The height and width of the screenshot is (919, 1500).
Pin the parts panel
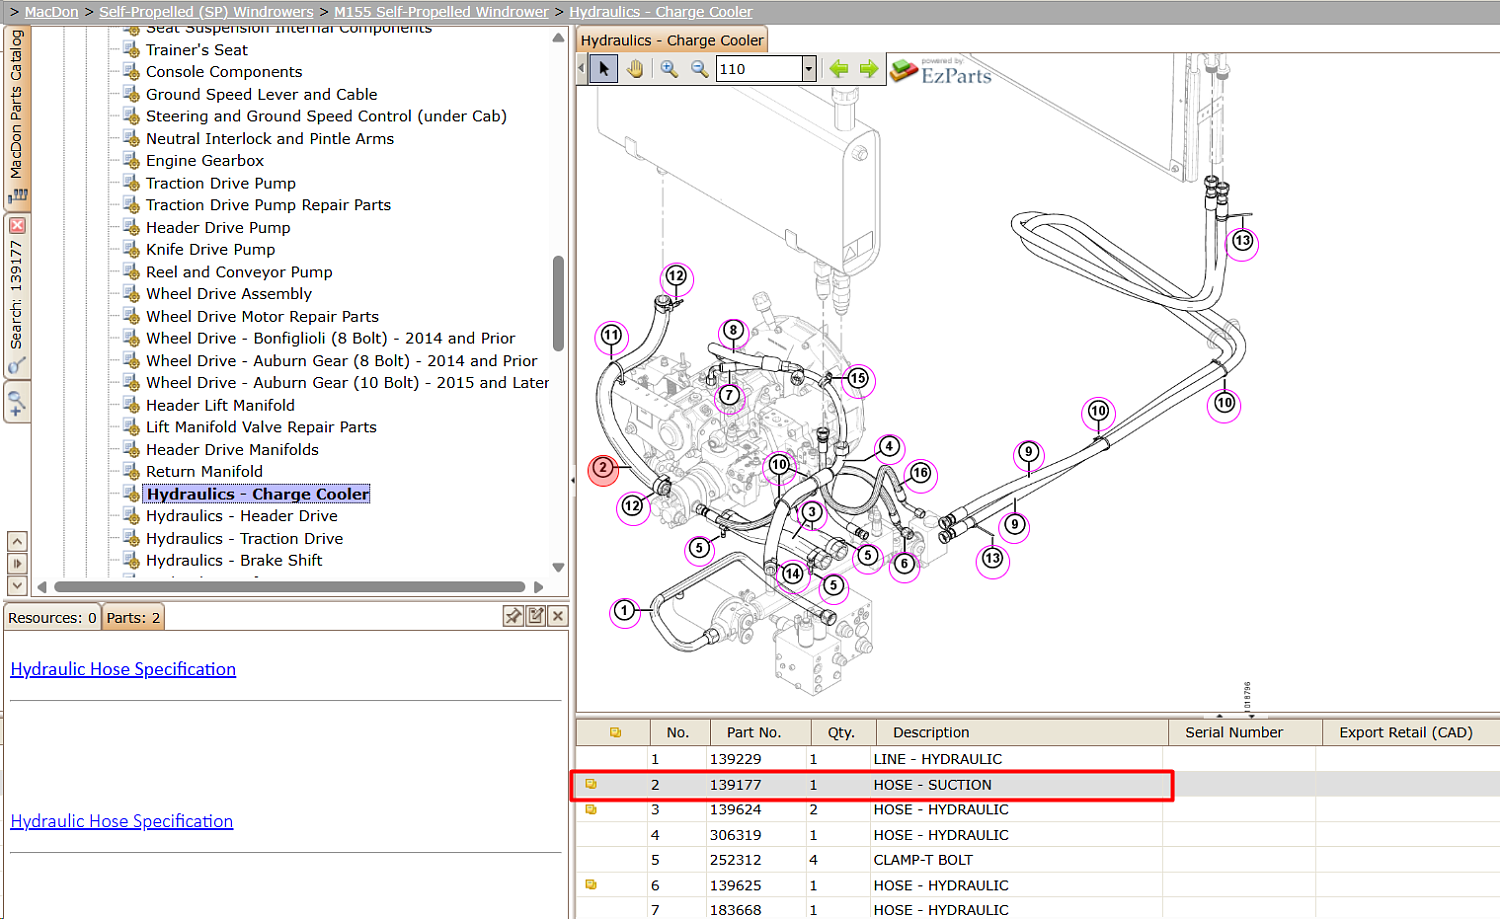click(513, 616)
